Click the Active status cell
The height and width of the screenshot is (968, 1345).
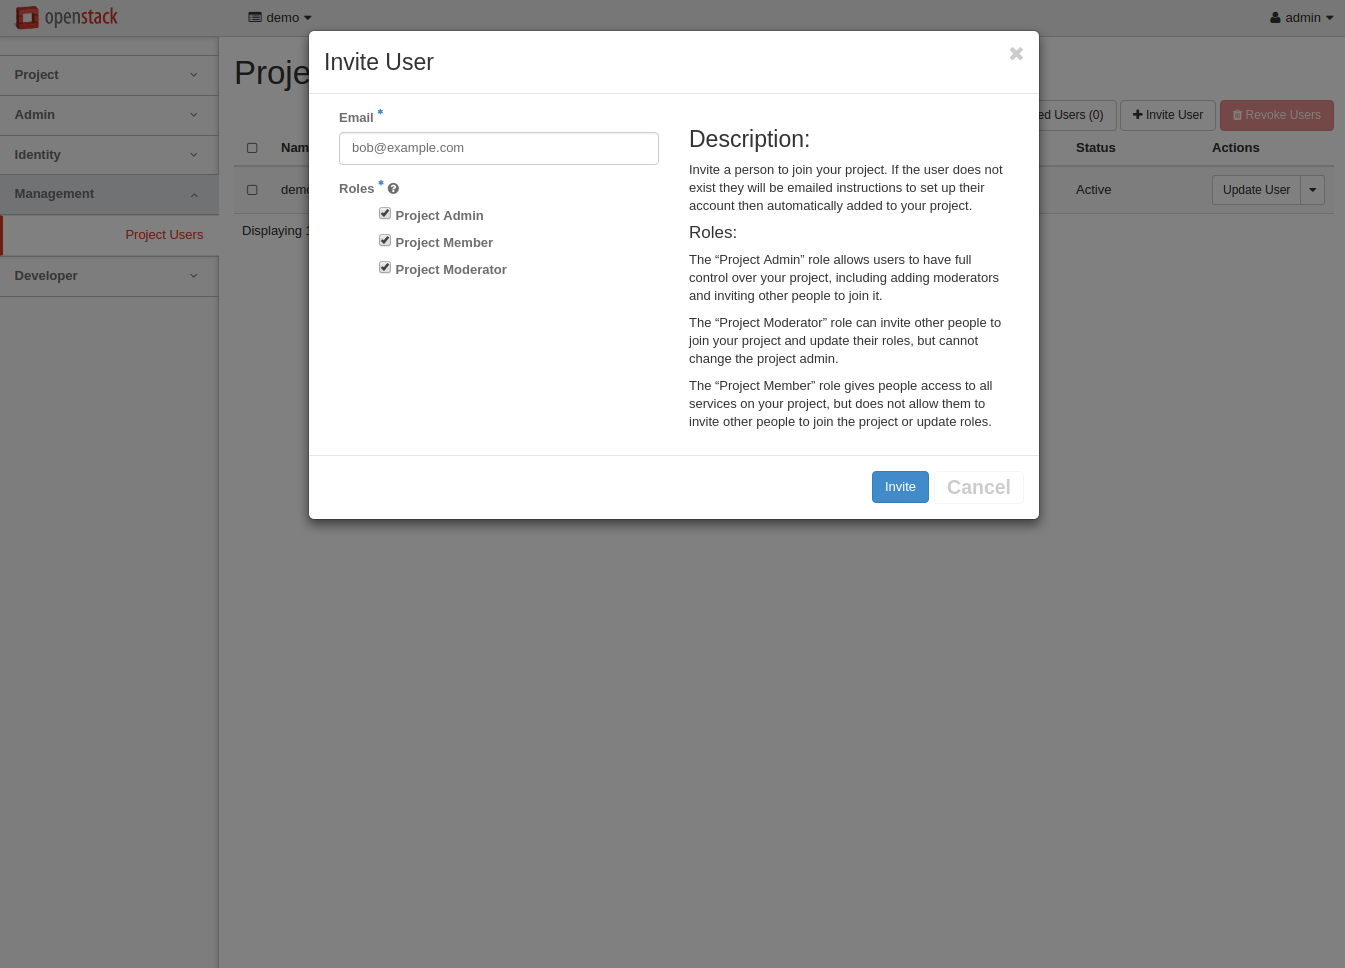pyautogui.click(x=1093, y=190)
